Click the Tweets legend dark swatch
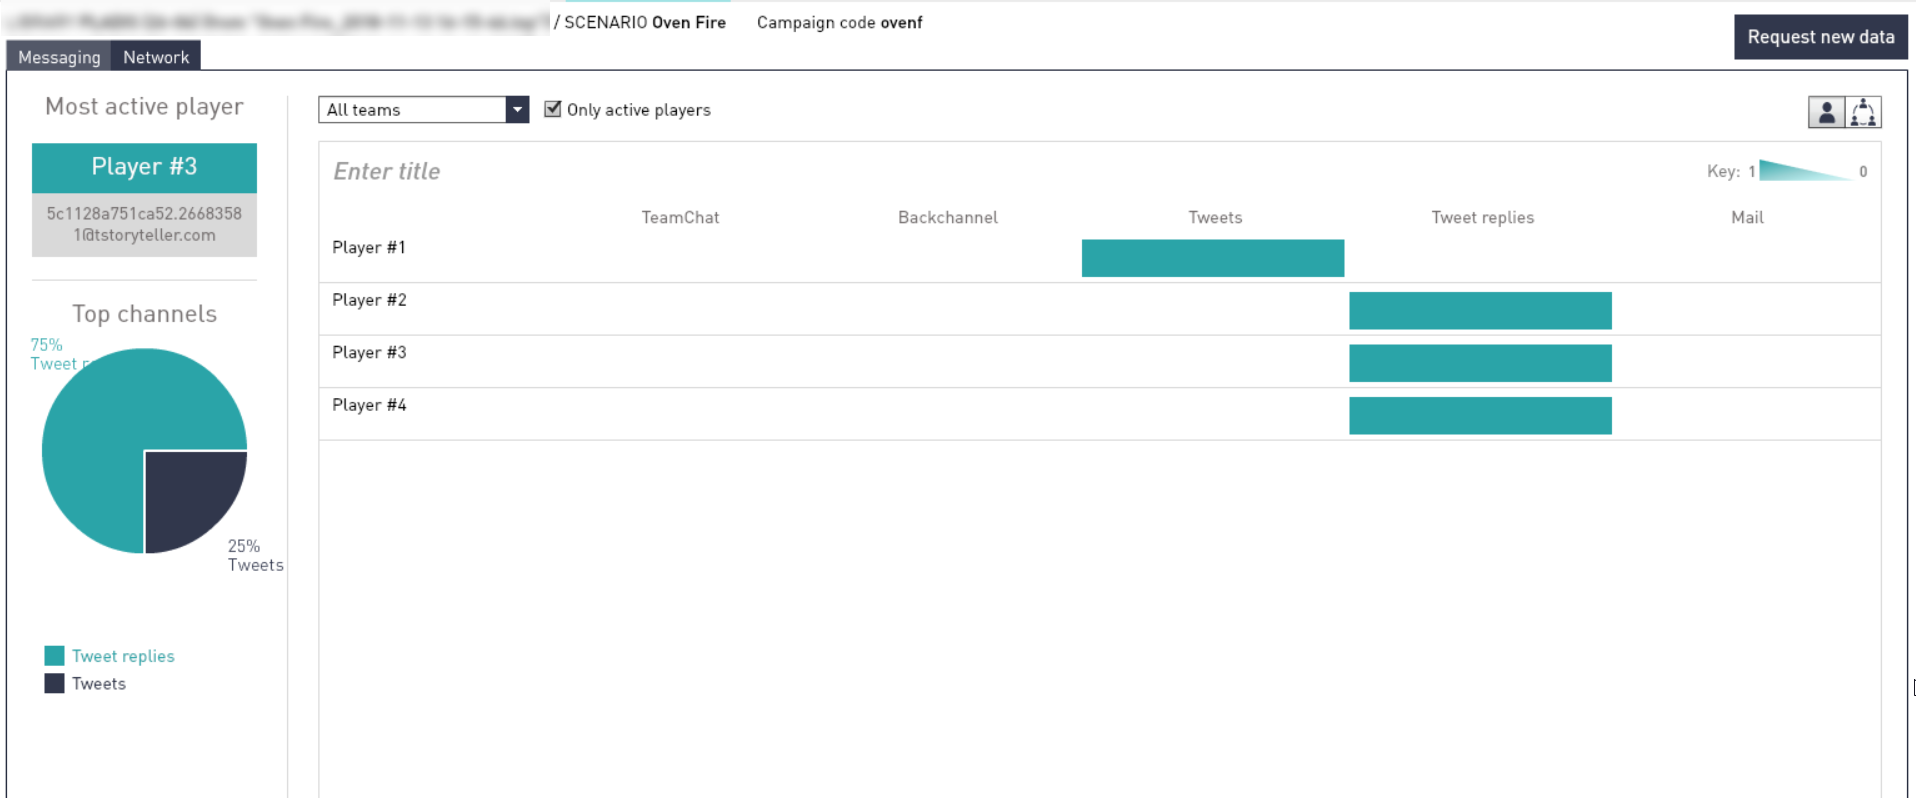This screenshot has height=798, width=1916. point(54,684)
